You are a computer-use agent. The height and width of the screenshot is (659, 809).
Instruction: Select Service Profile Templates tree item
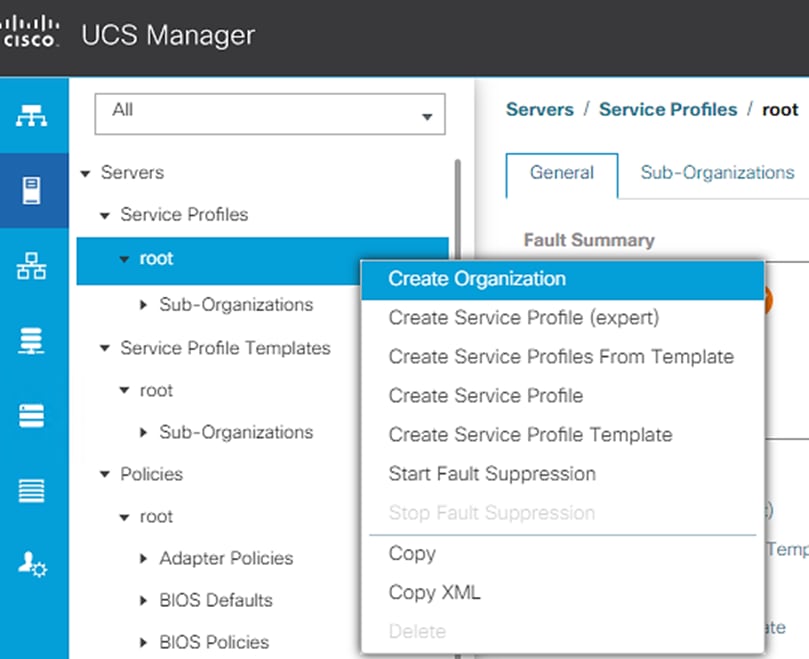pos(225,348)
